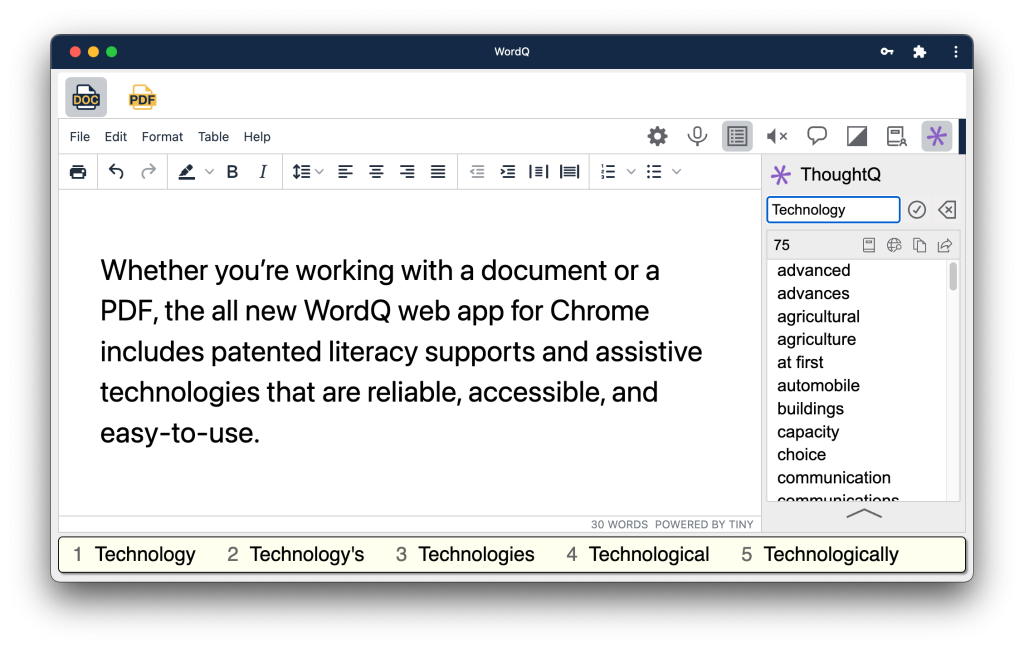Select the word 'automobile'

818,385
